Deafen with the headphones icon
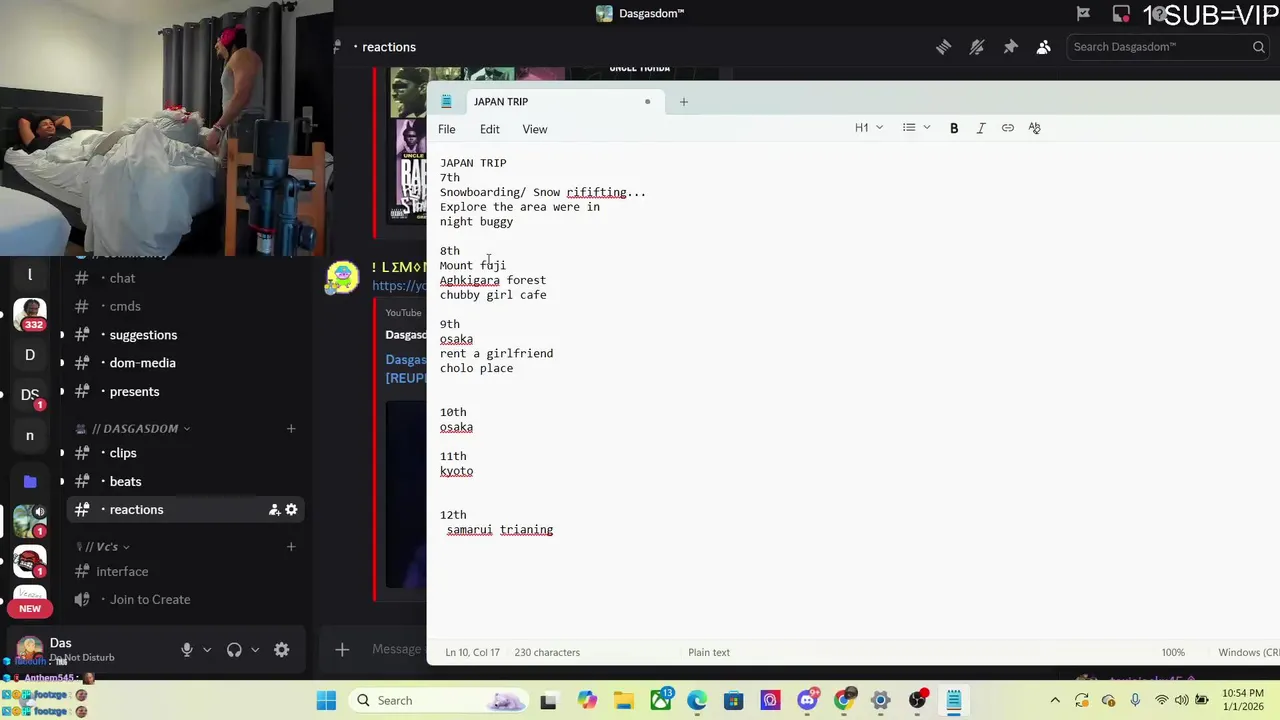The height and width of the screenshot is (720, 1280). 234,650
